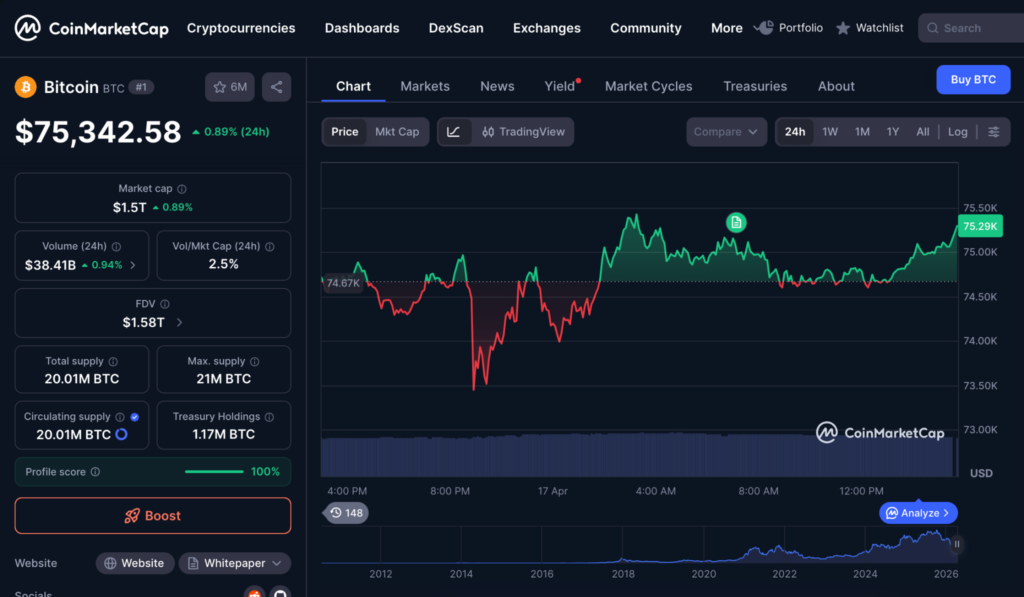Click the news document marker on chart
1024x597 pixels.
(736, 222)
